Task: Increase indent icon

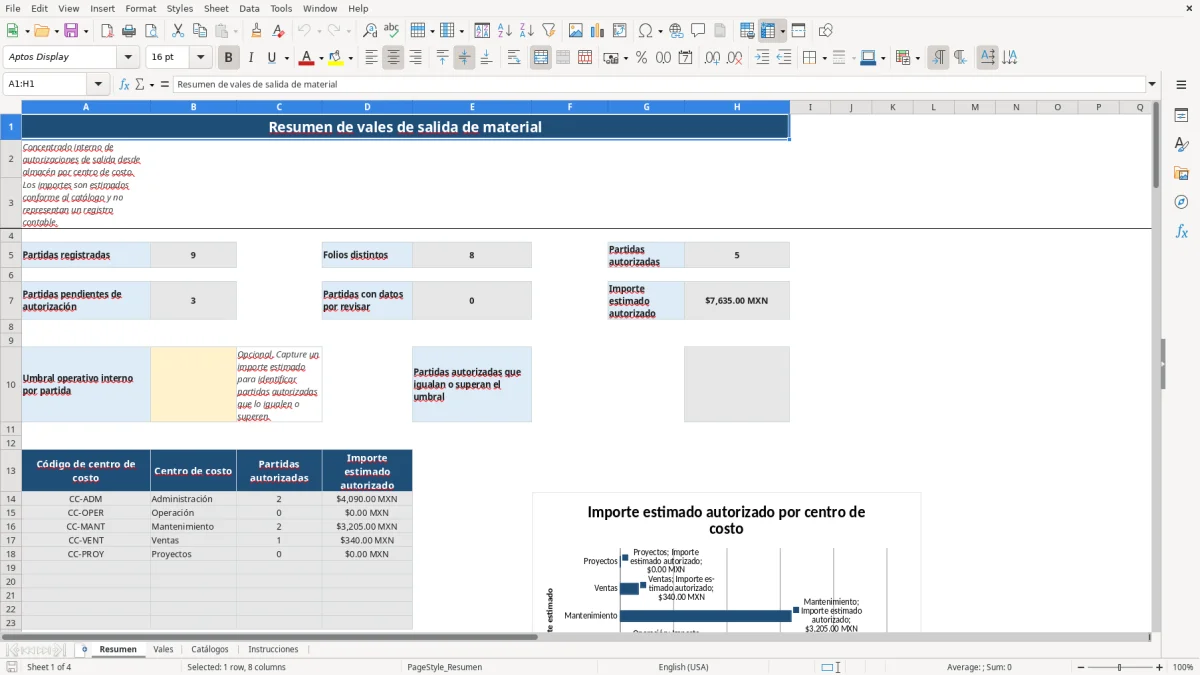Action: click(x=762, y=58)
